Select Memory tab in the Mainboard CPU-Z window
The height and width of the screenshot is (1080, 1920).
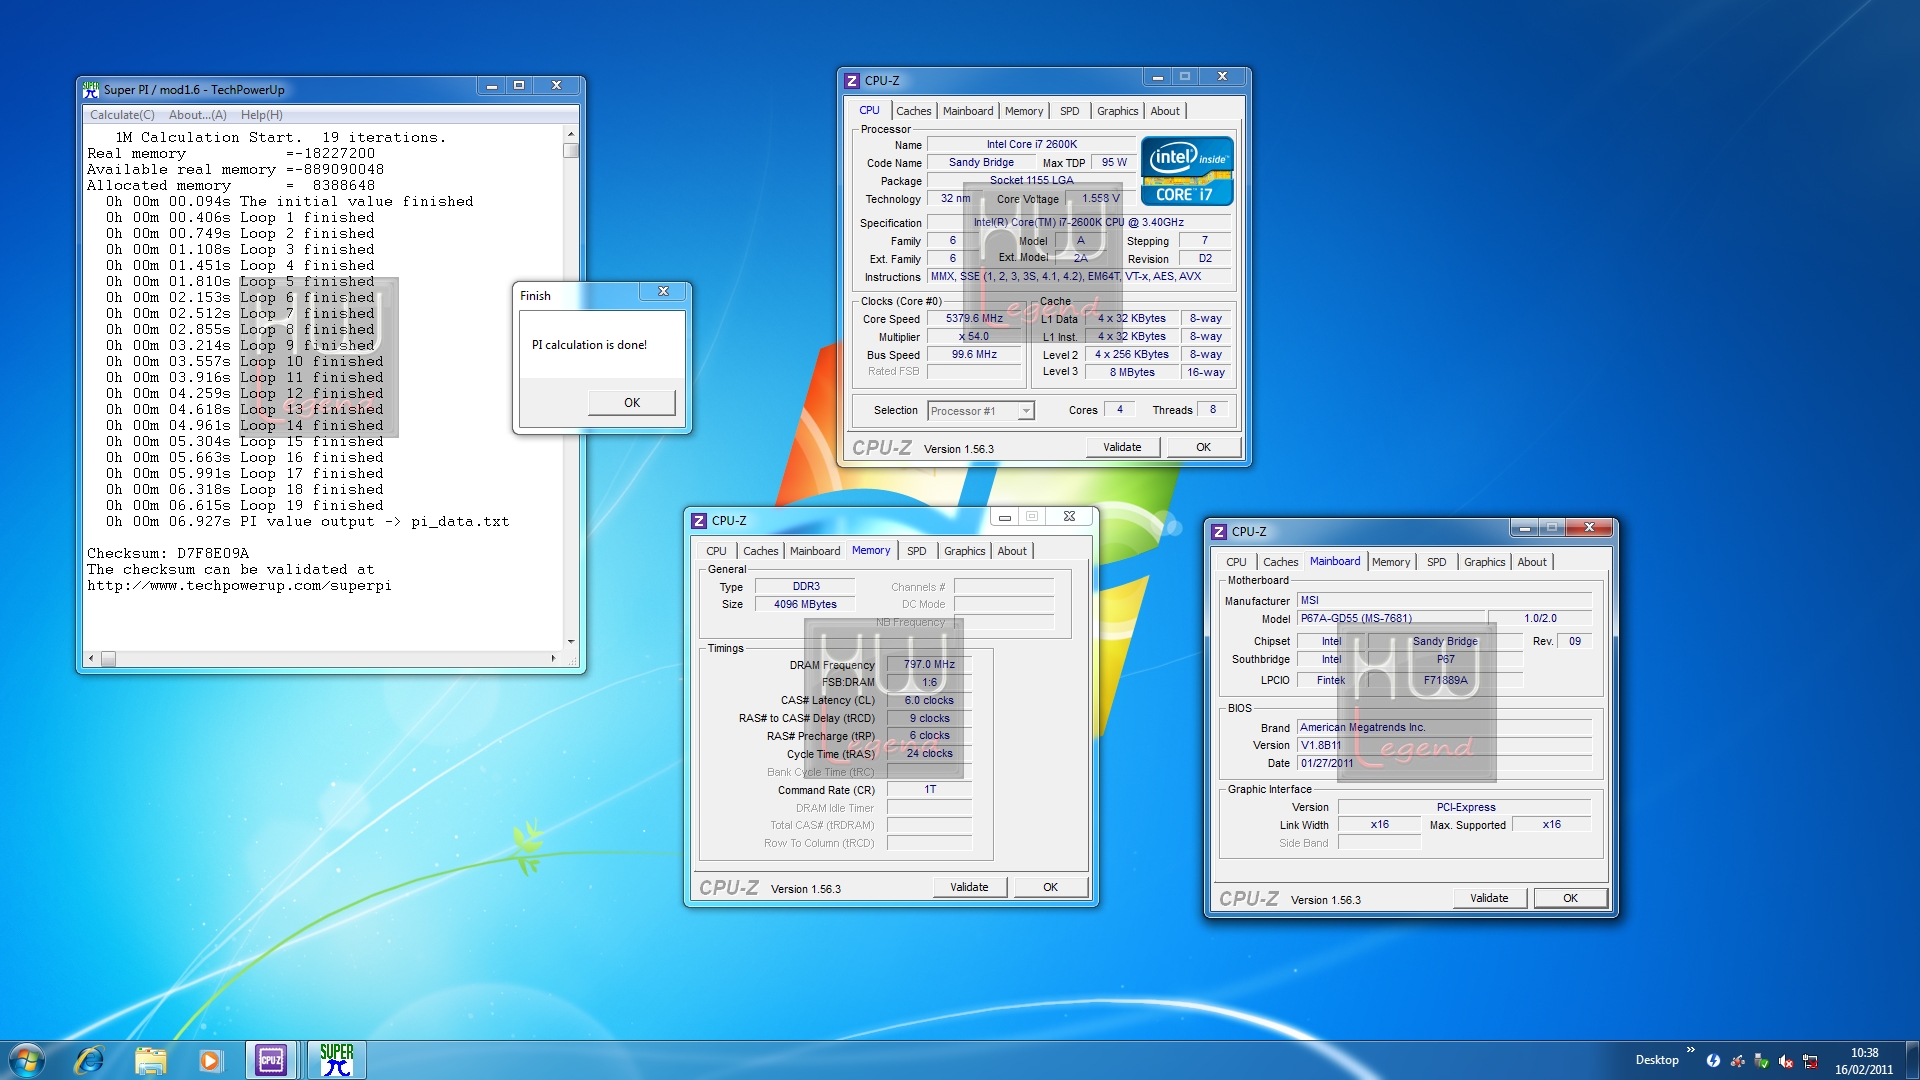[1391, 562]
